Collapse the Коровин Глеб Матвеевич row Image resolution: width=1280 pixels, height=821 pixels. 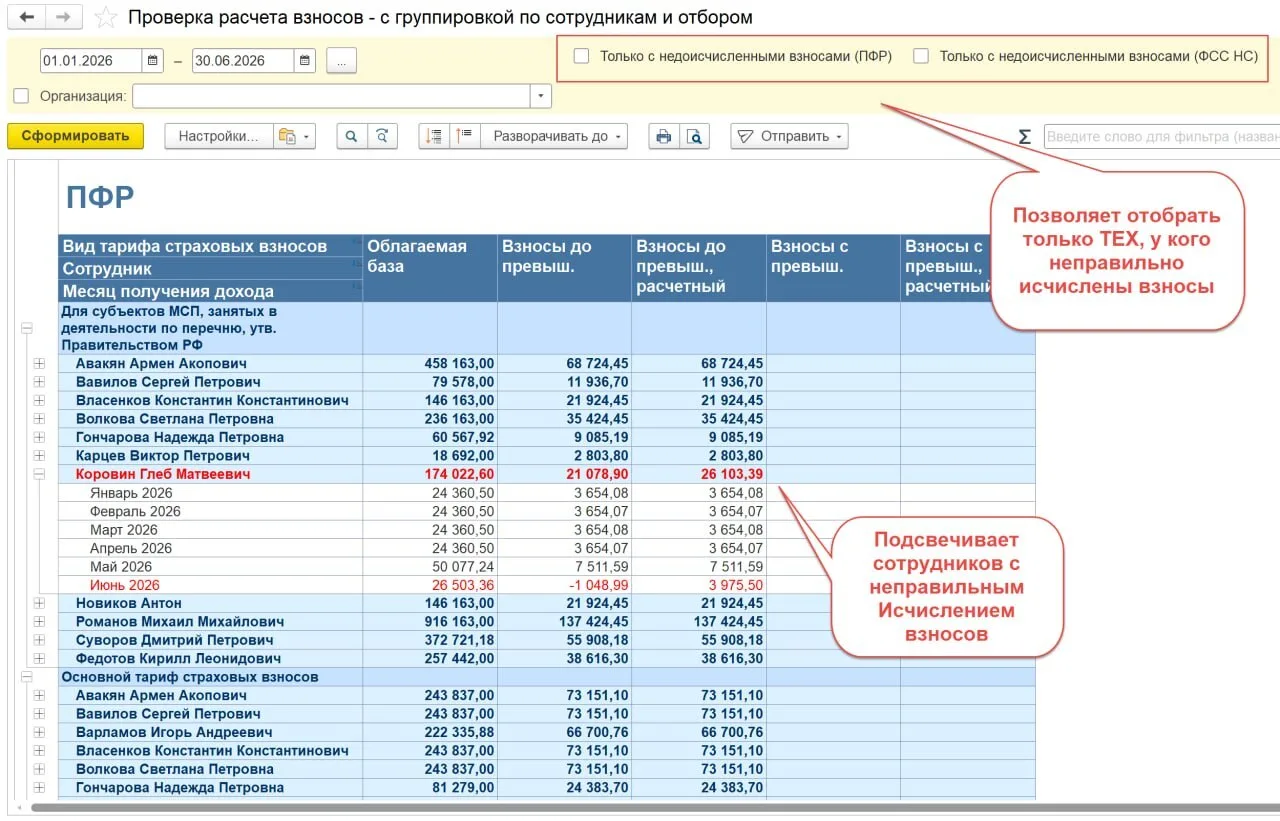point(40,474)
